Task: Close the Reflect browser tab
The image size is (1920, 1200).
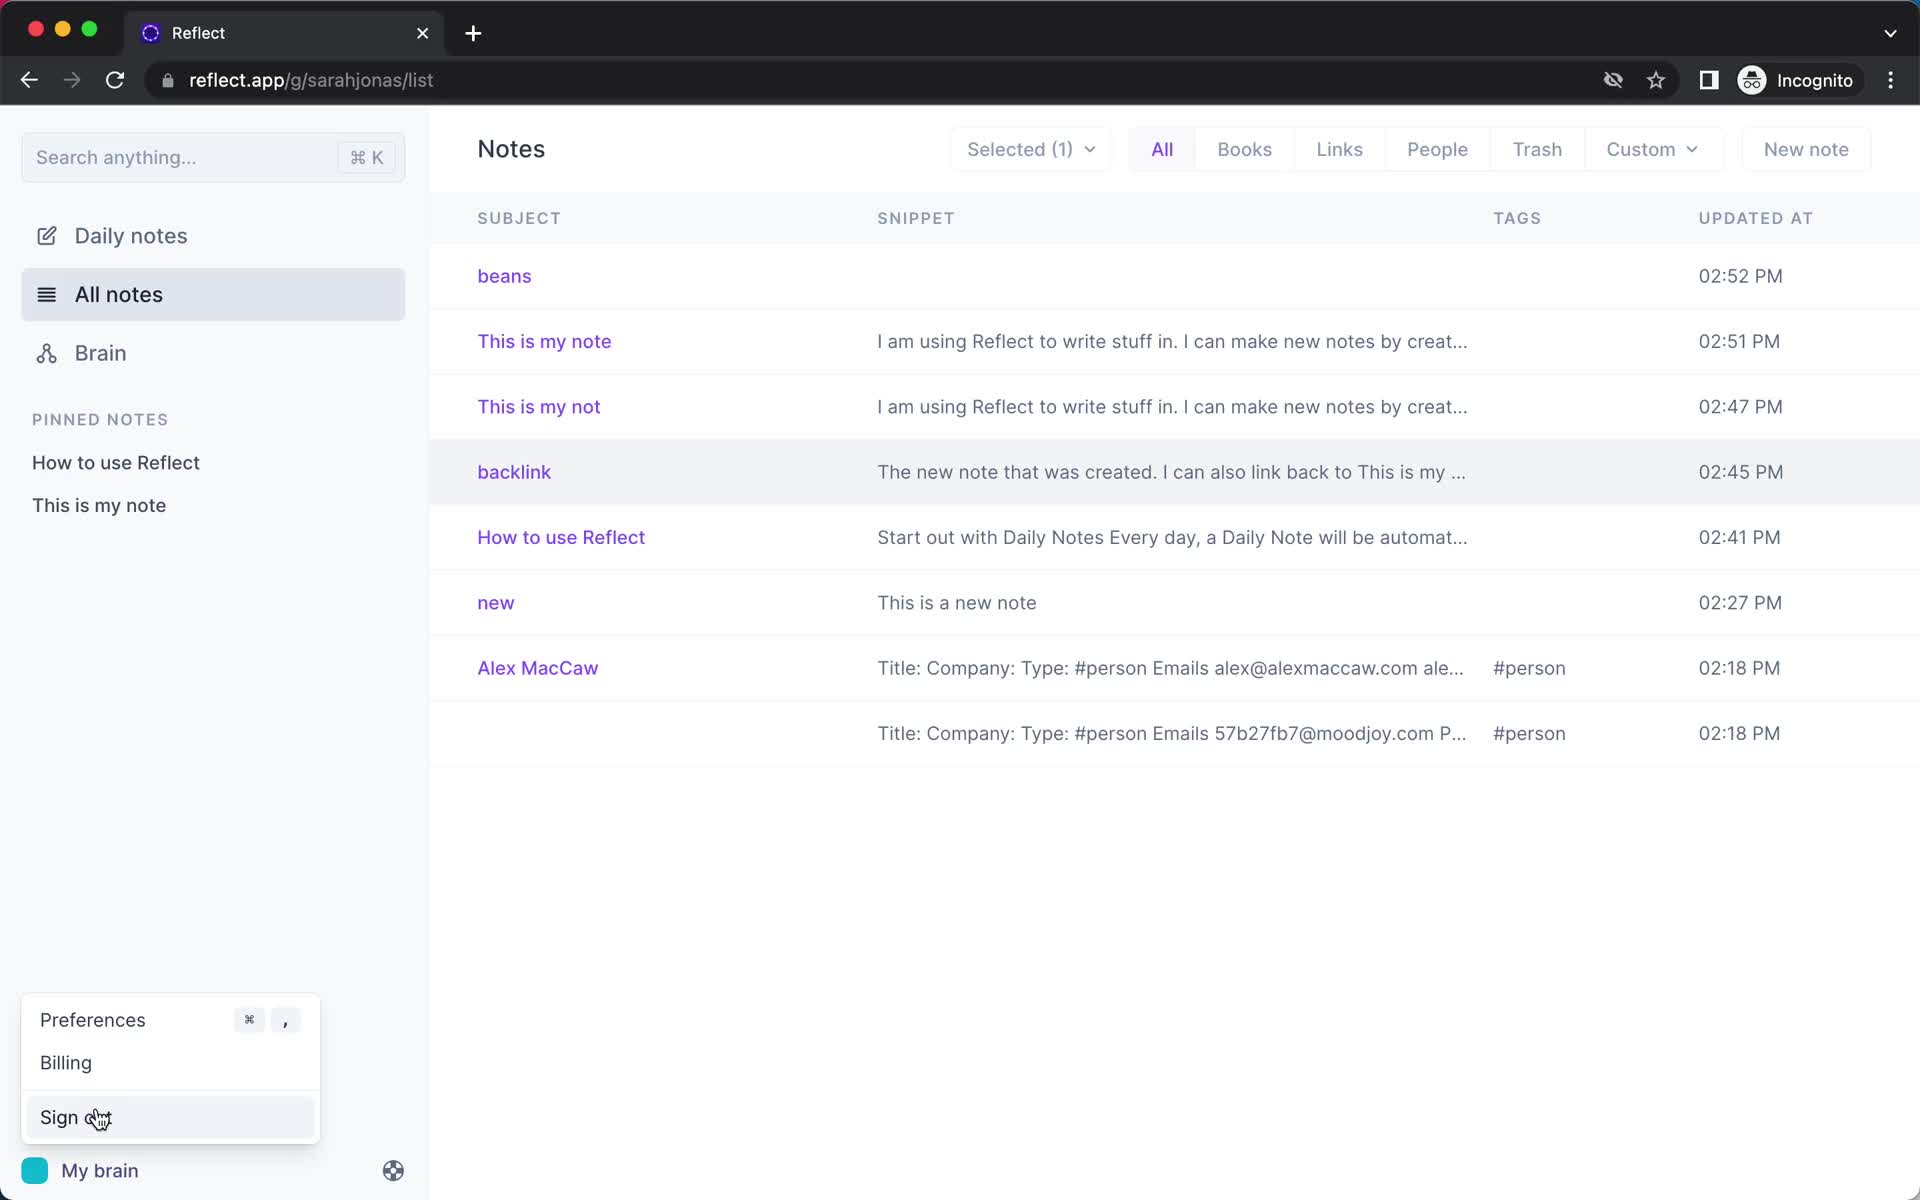Action: [423, 33]
